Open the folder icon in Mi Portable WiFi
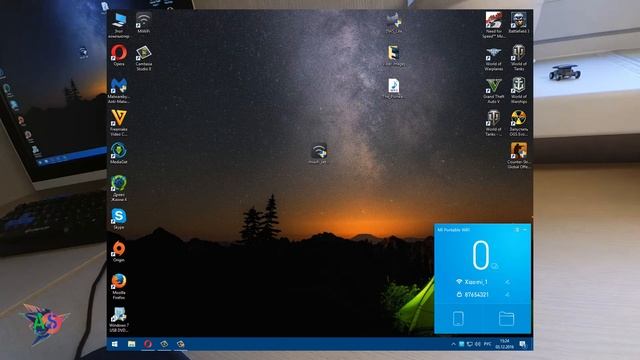Viewport: 640px width, 360px height. click(506, 318)
